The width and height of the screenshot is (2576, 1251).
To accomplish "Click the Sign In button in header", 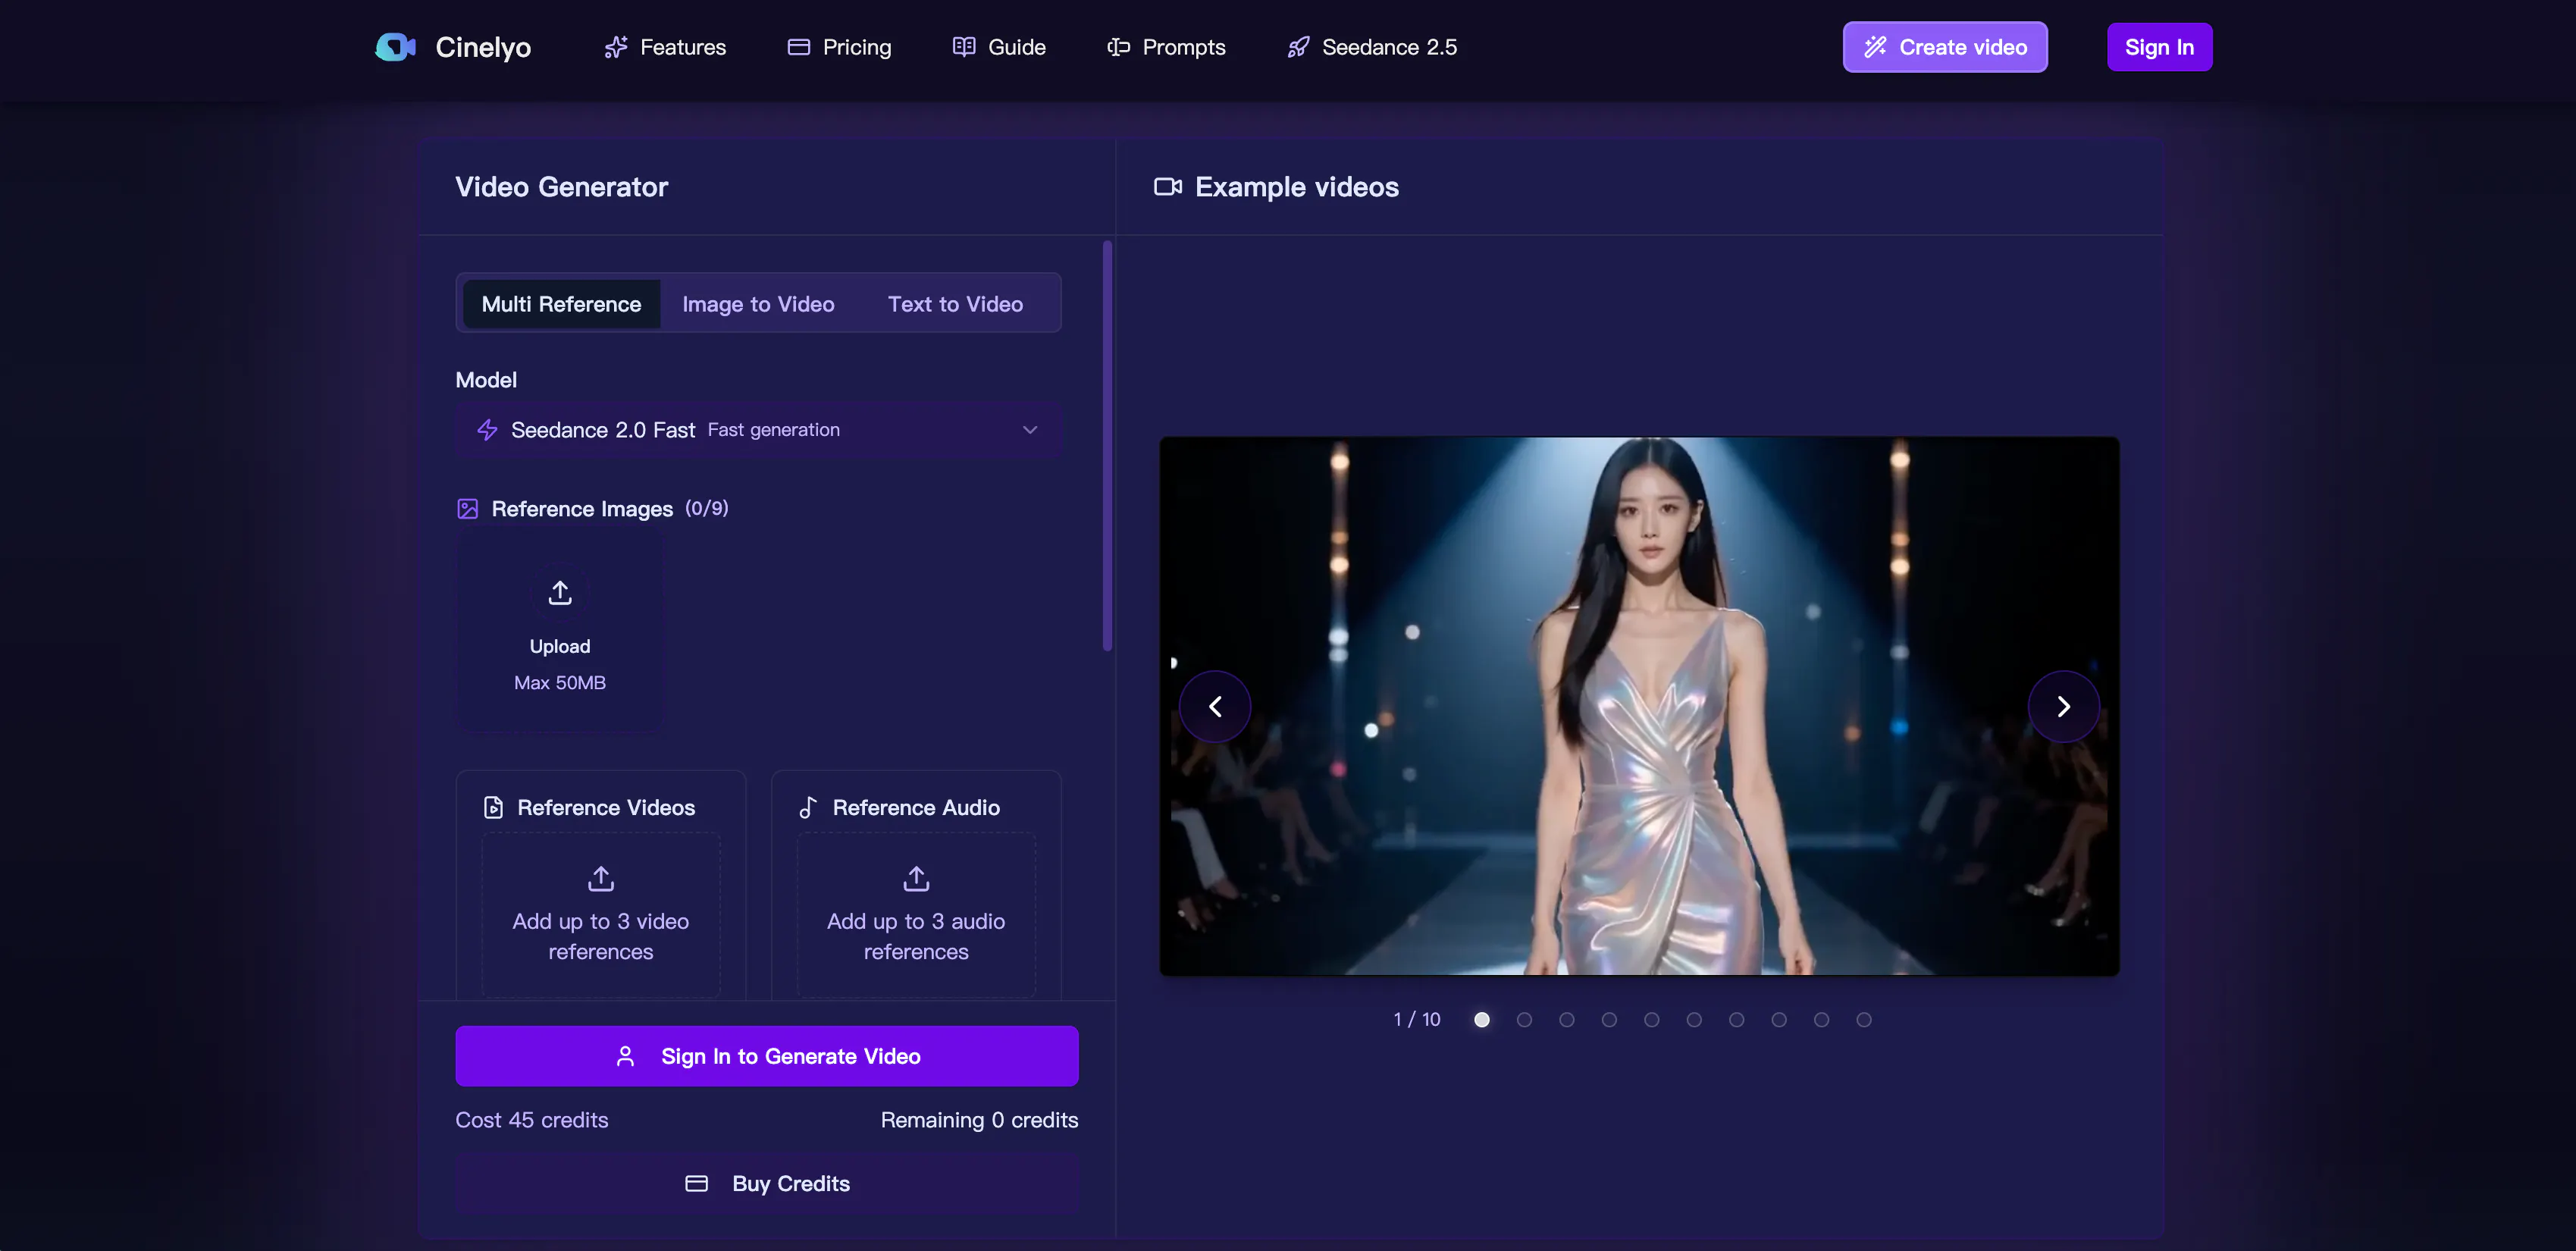I will coord(2159,47).
